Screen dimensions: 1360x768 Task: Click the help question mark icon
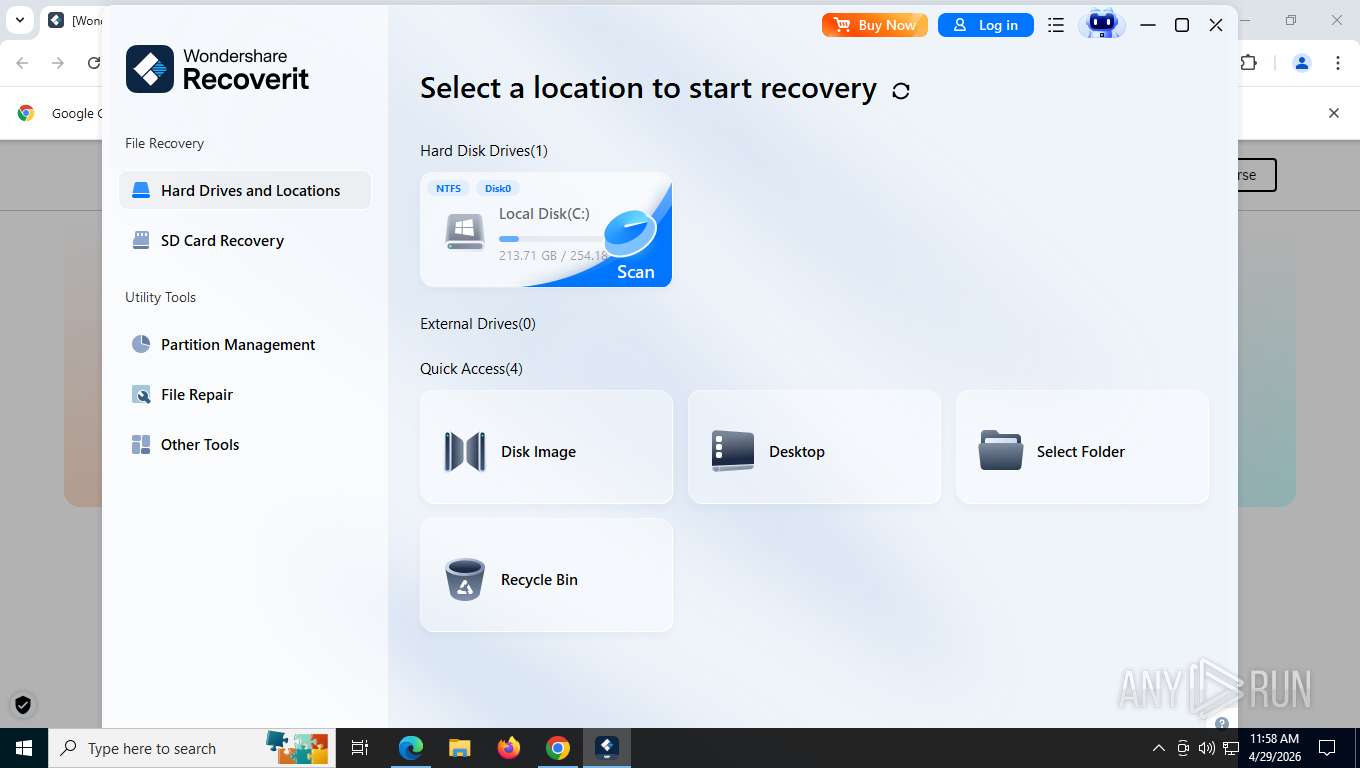pyautogui.click(x=1221, y=722)
